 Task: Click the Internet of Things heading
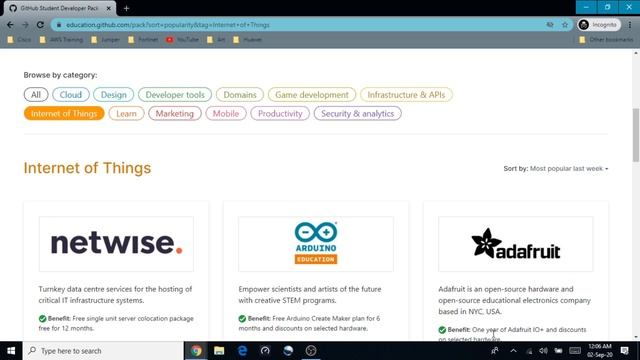coord(87,168)
